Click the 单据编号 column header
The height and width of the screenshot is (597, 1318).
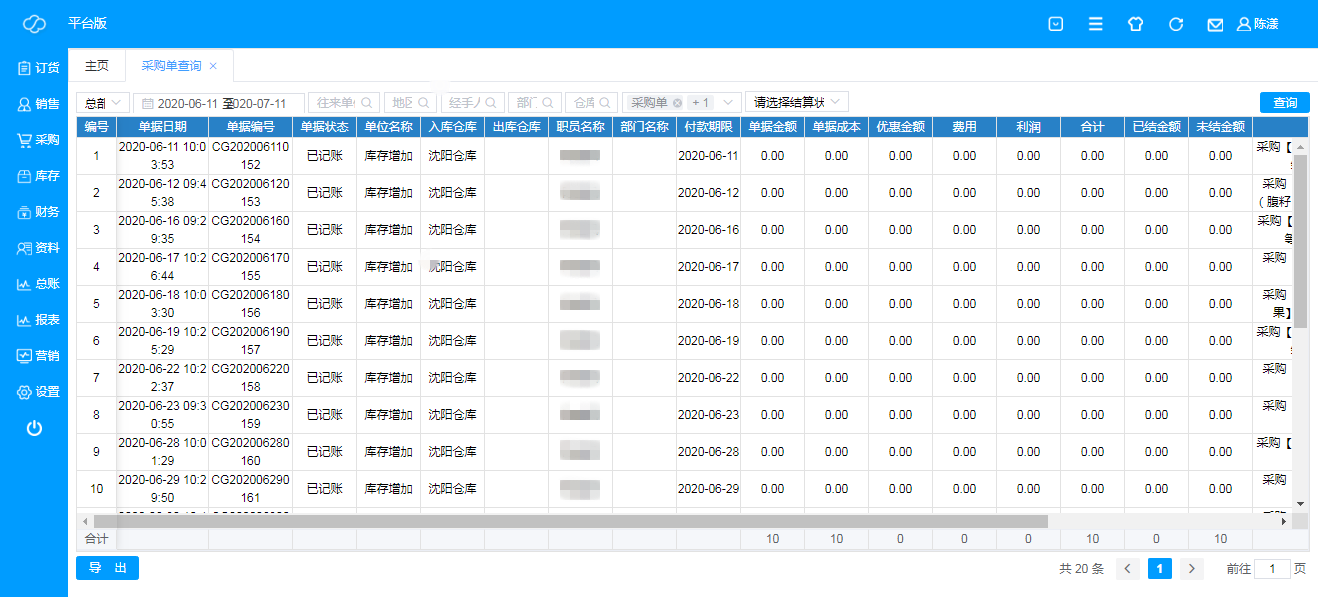pyautogui.click(x=251, y=127)
